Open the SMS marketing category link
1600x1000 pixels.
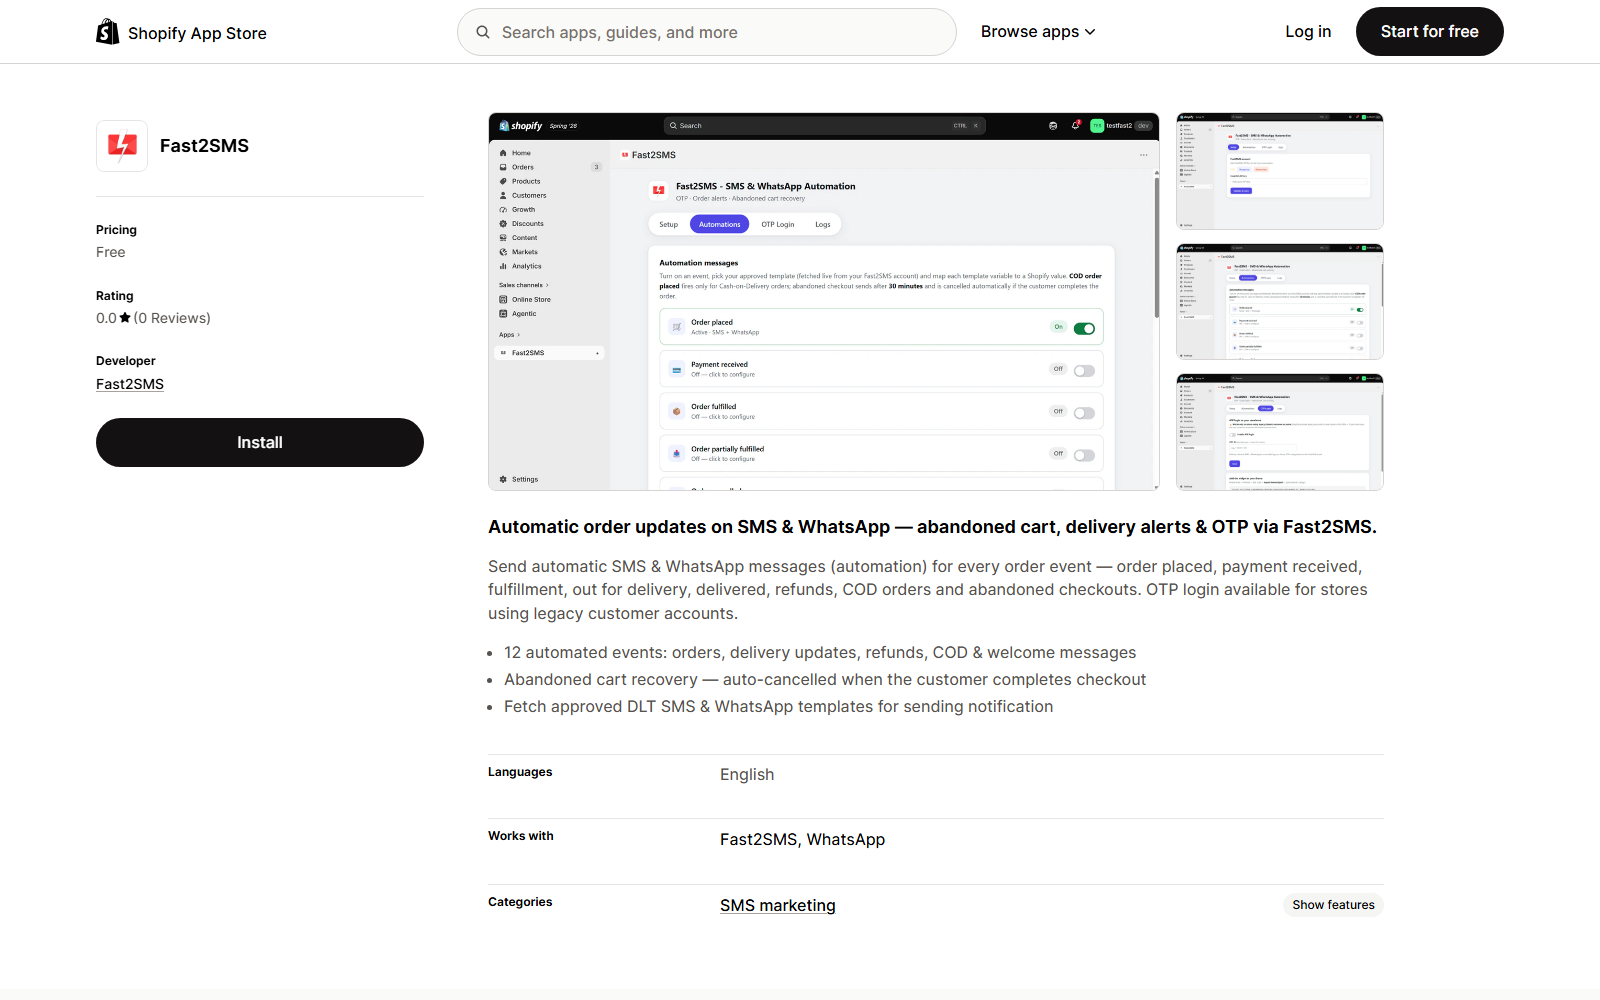778,905
